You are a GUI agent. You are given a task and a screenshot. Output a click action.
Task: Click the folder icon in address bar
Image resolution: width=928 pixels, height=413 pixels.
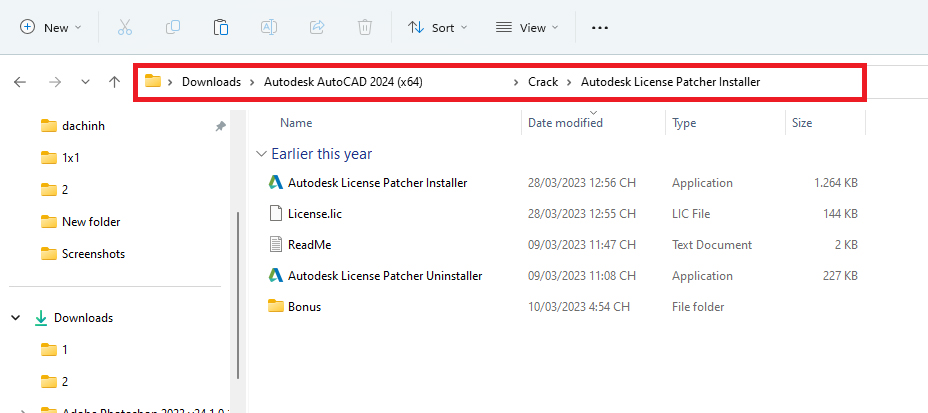(153, 82)
